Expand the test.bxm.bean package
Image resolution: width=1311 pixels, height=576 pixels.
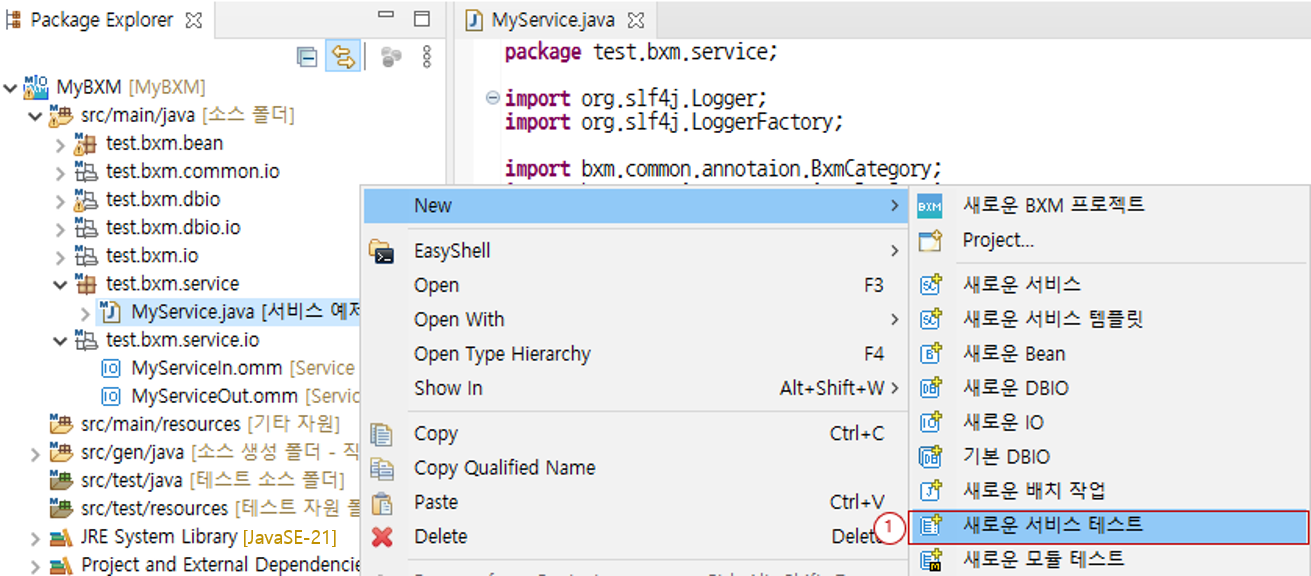click(60, 144)
